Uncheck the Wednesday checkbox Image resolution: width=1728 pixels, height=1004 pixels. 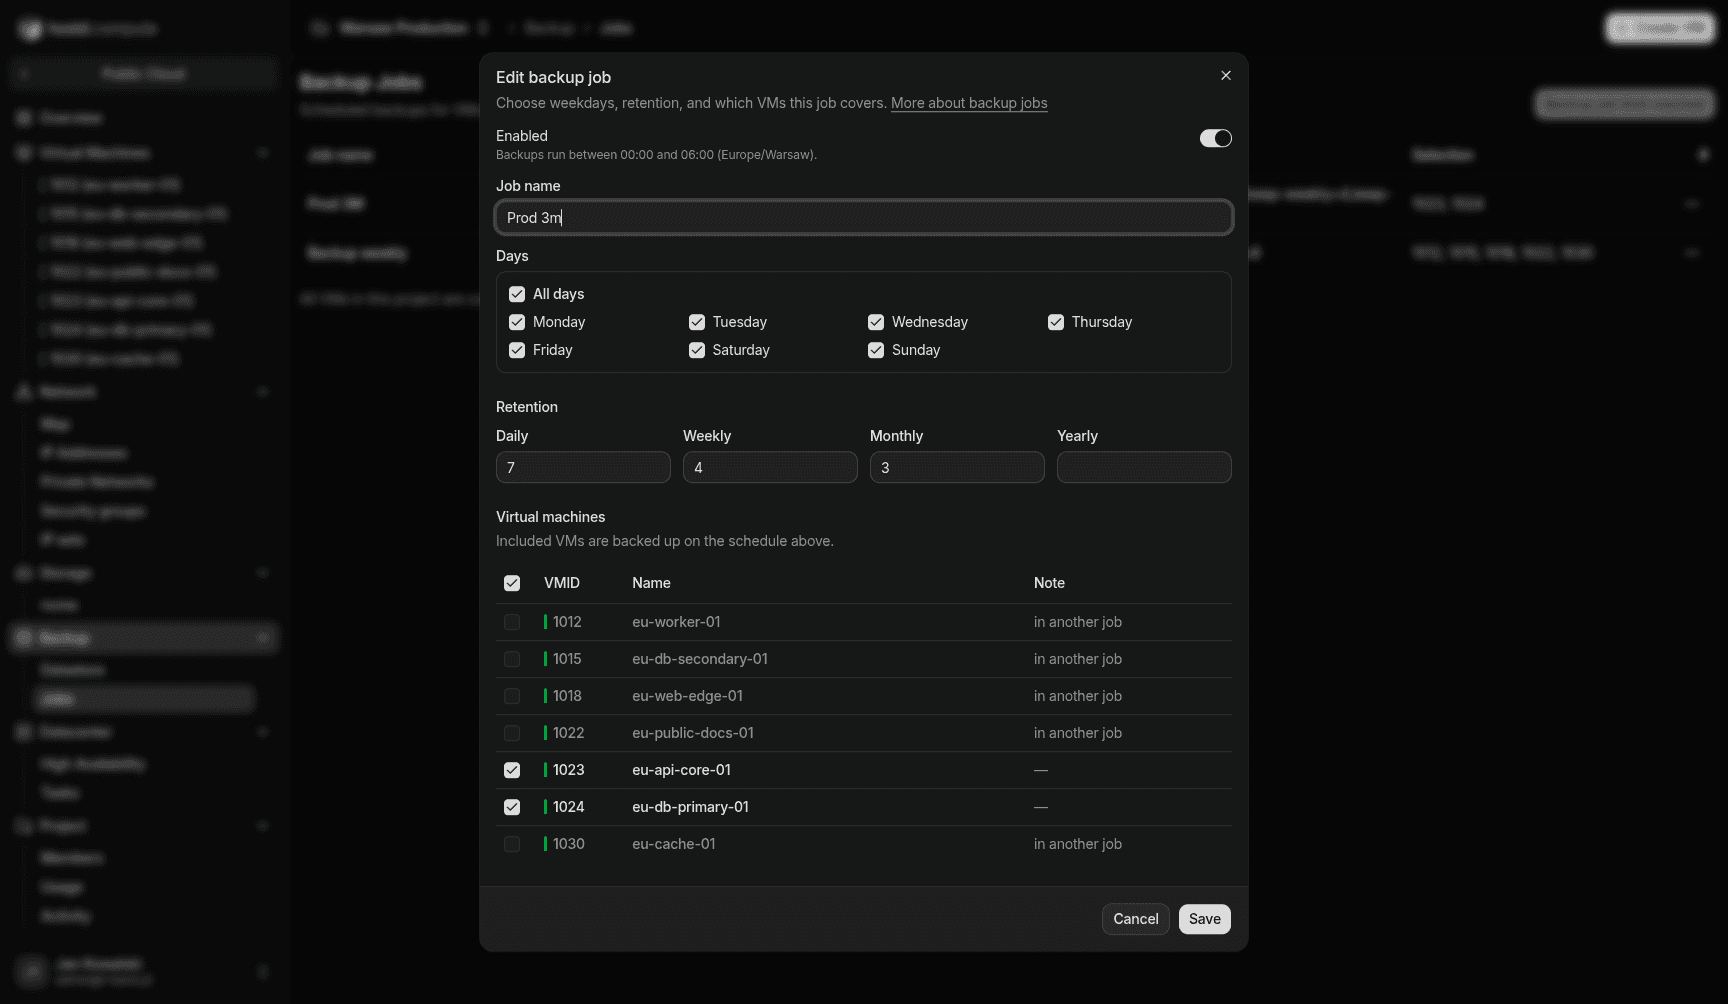[876, 322]
